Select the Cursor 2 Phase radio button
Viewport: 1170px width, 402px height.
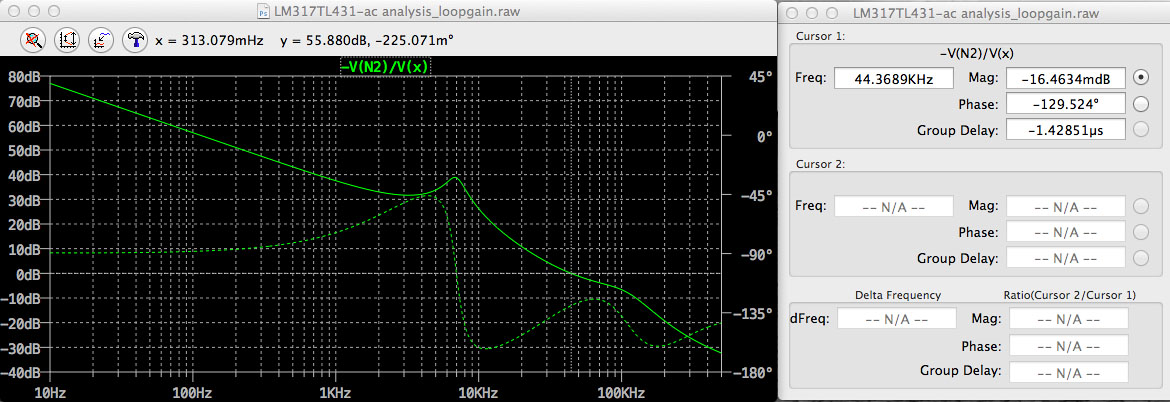(1140, 232)
